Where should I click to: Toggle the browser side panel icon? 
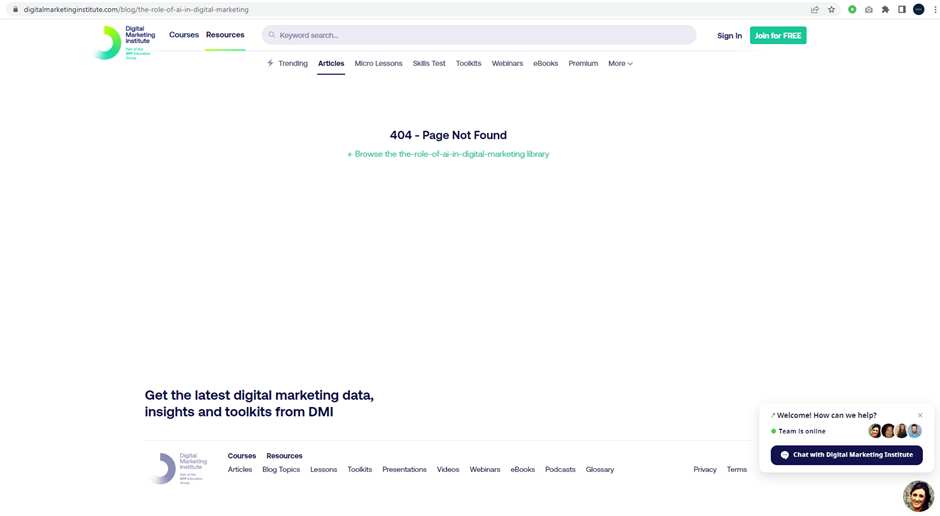902,10
